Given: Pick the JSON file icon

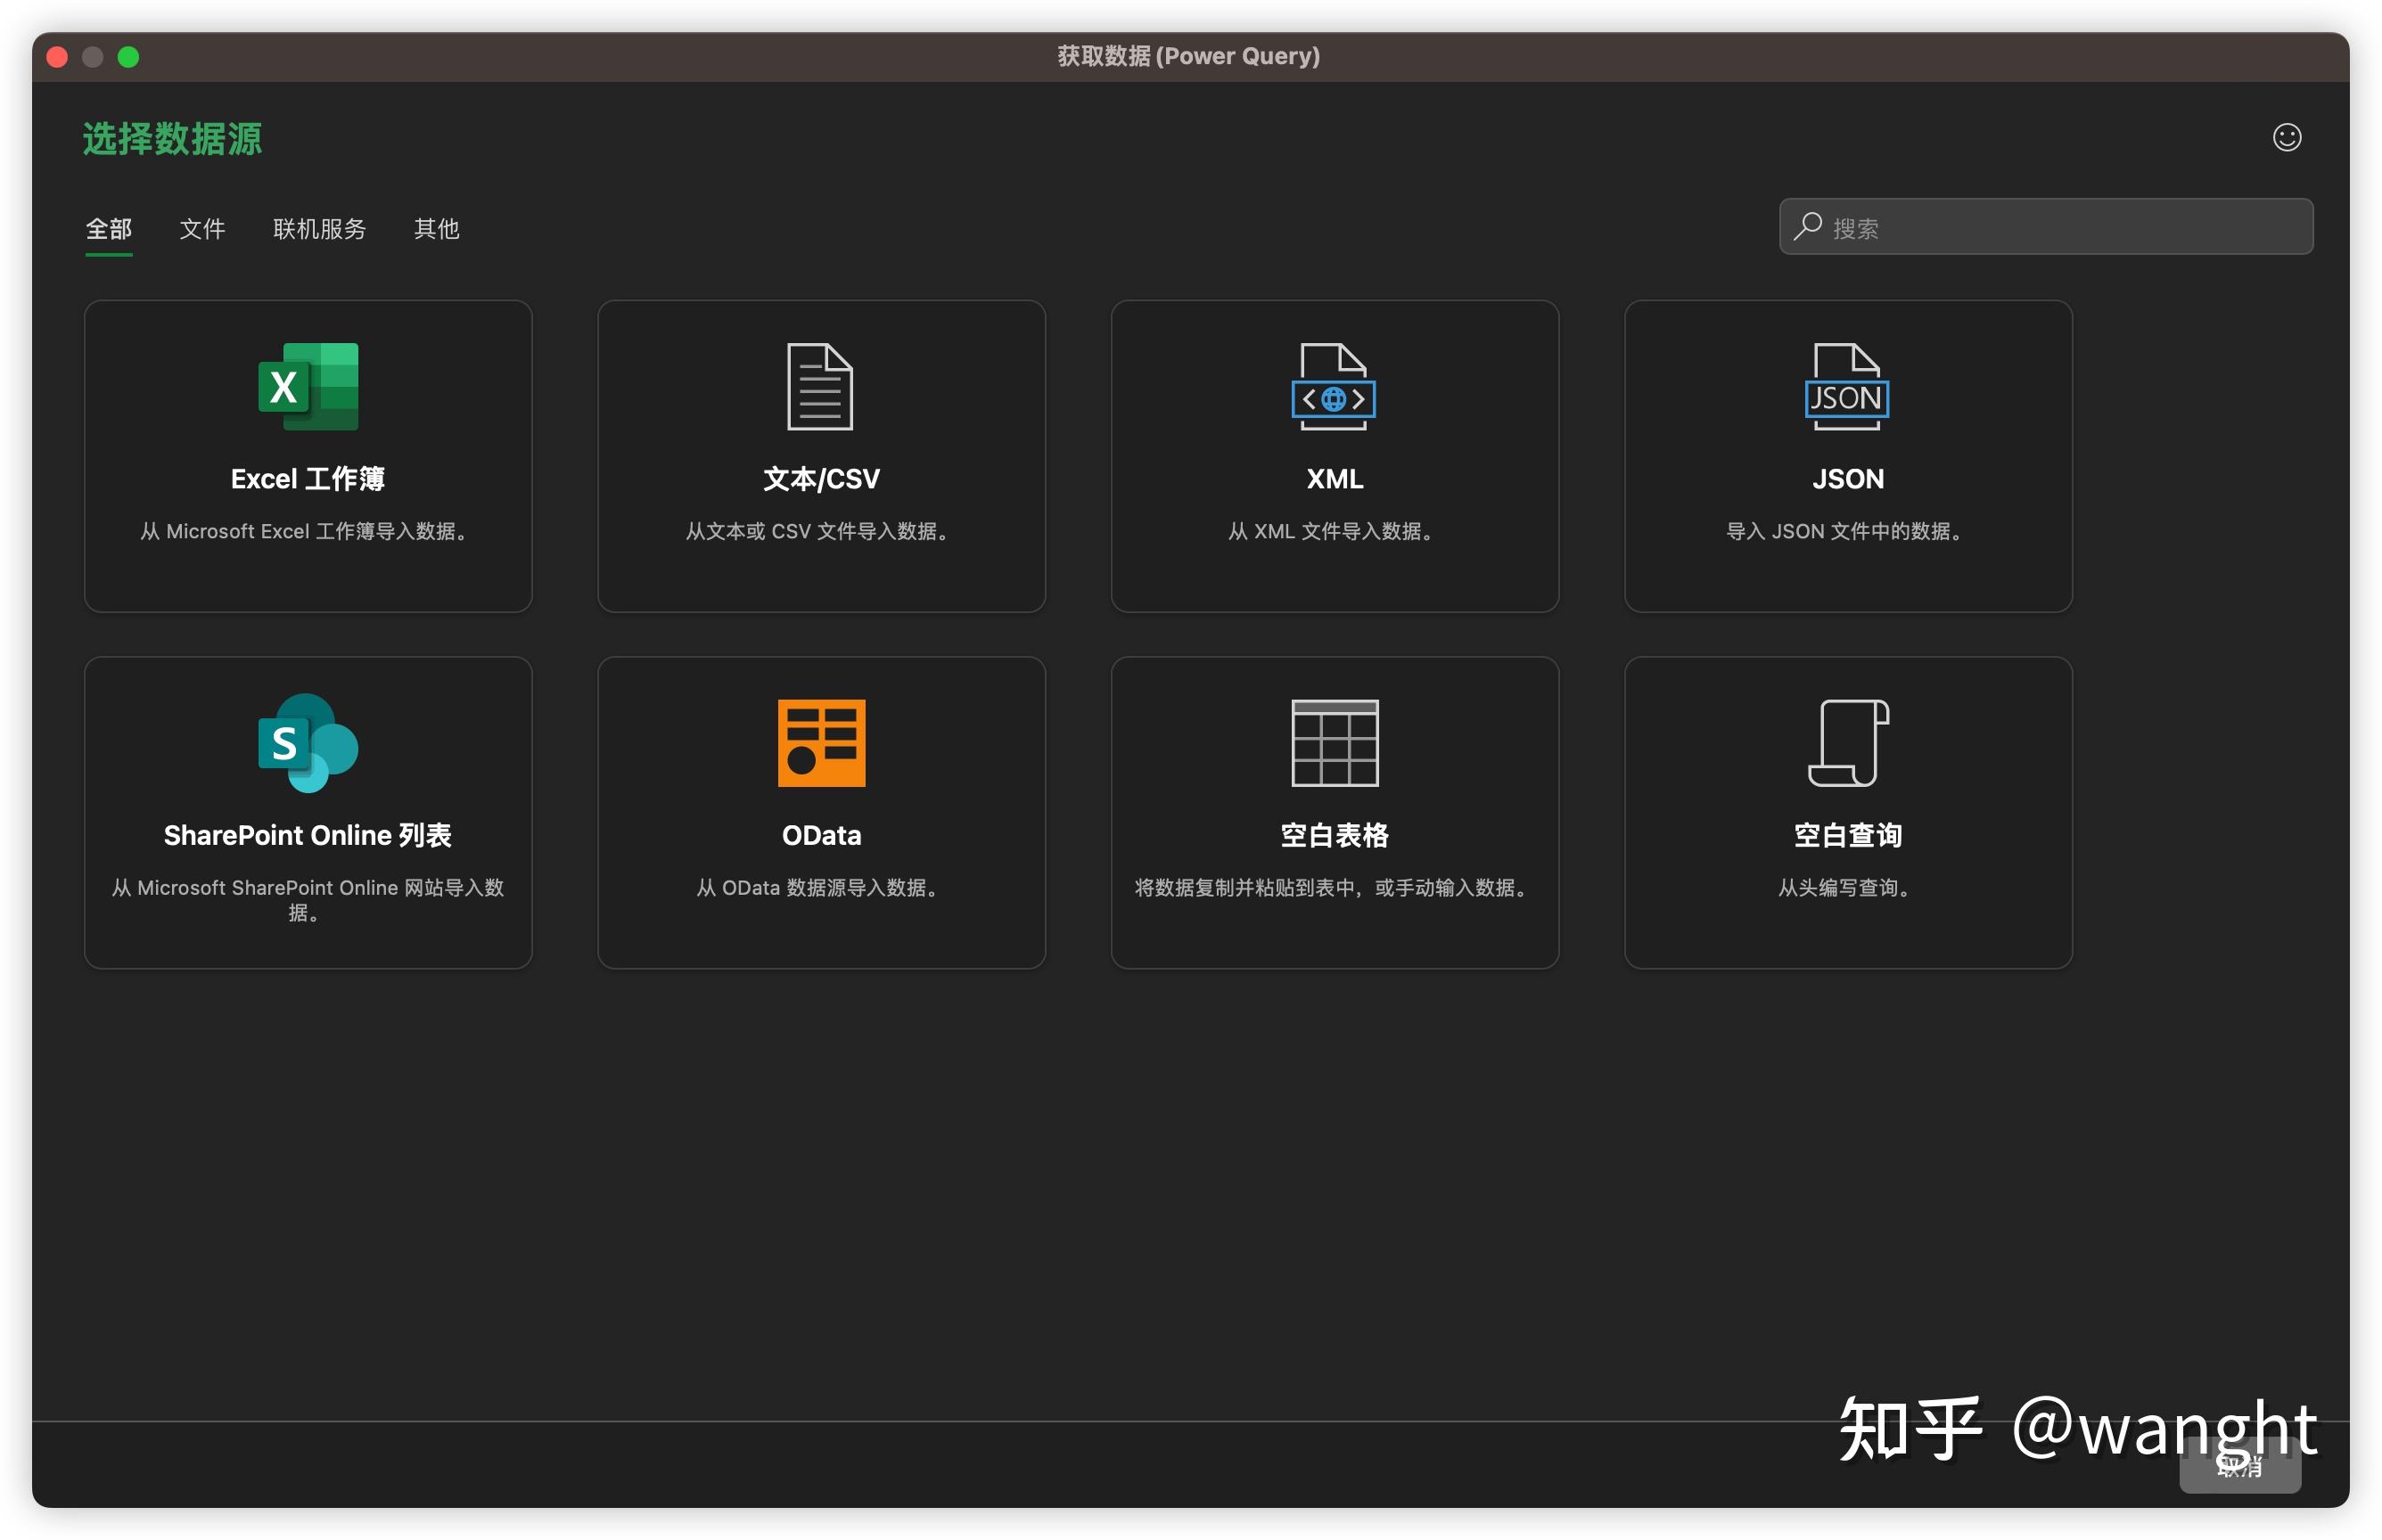Looking at the screenshot, I should tap(1847, 388).
